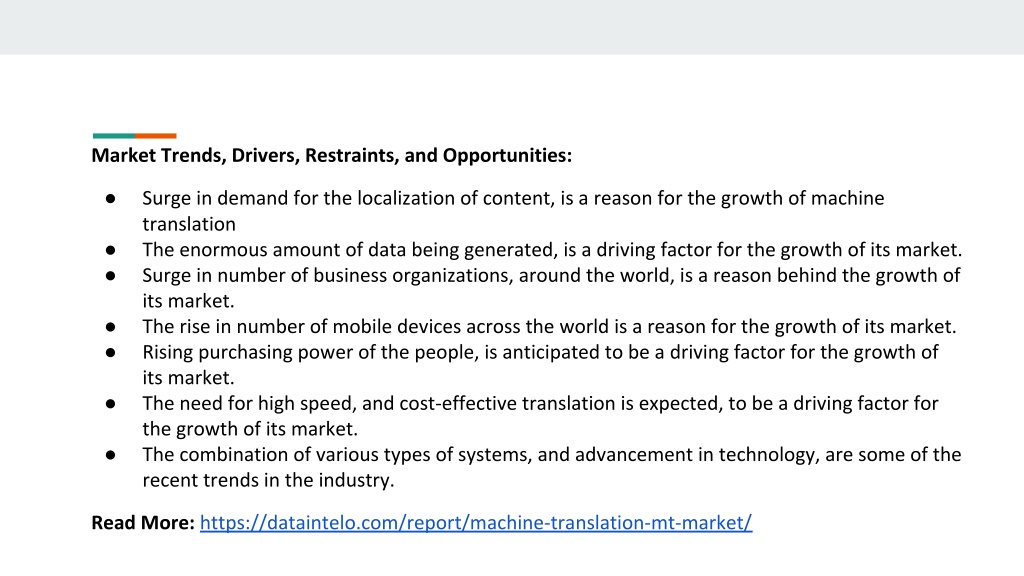The image size is (1024, 576).
Task: Click the bullet beside 'Rising purchasing power of the people'
Action: click(x=110, y=353)
